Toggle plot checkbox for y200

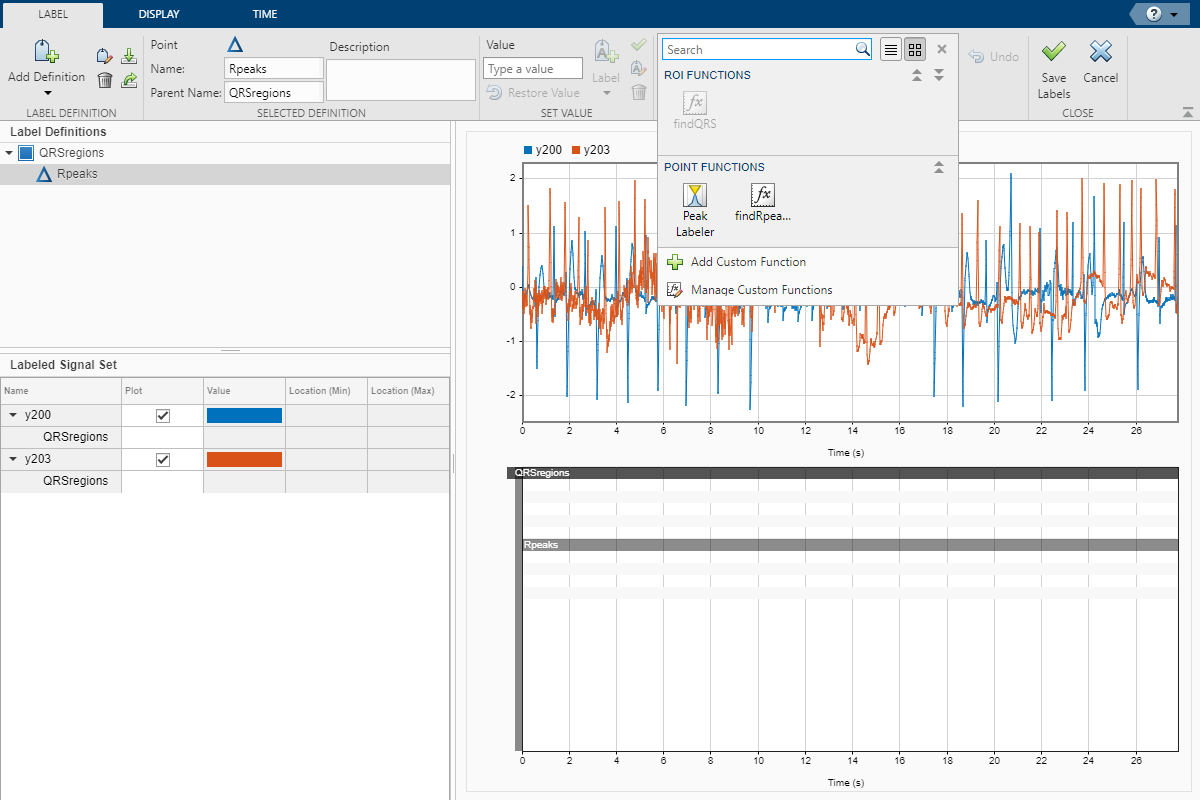(x=163, y=416)
